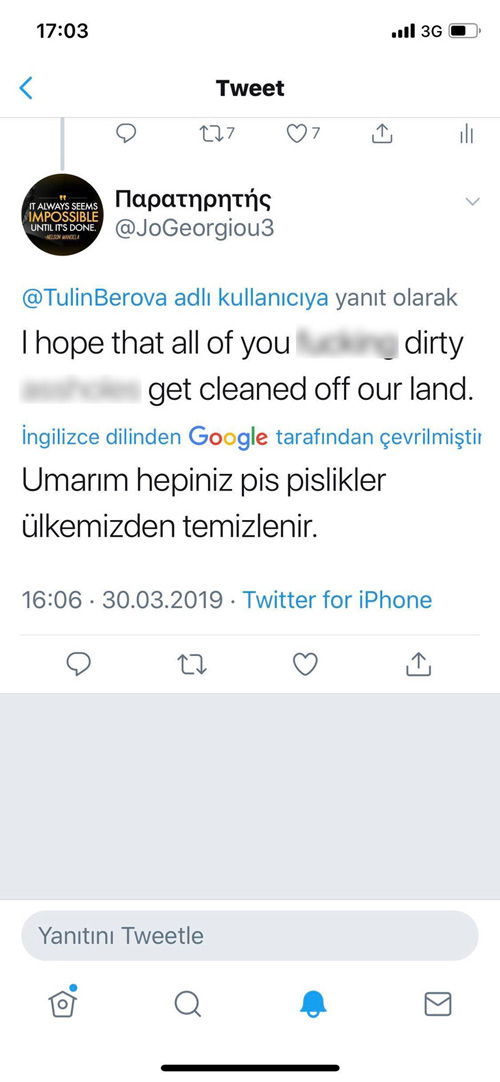Screen dimensions: 500x1082
Task: Open @JoGeorgiou3 handle profile
Action: click(x=194, y=228)
